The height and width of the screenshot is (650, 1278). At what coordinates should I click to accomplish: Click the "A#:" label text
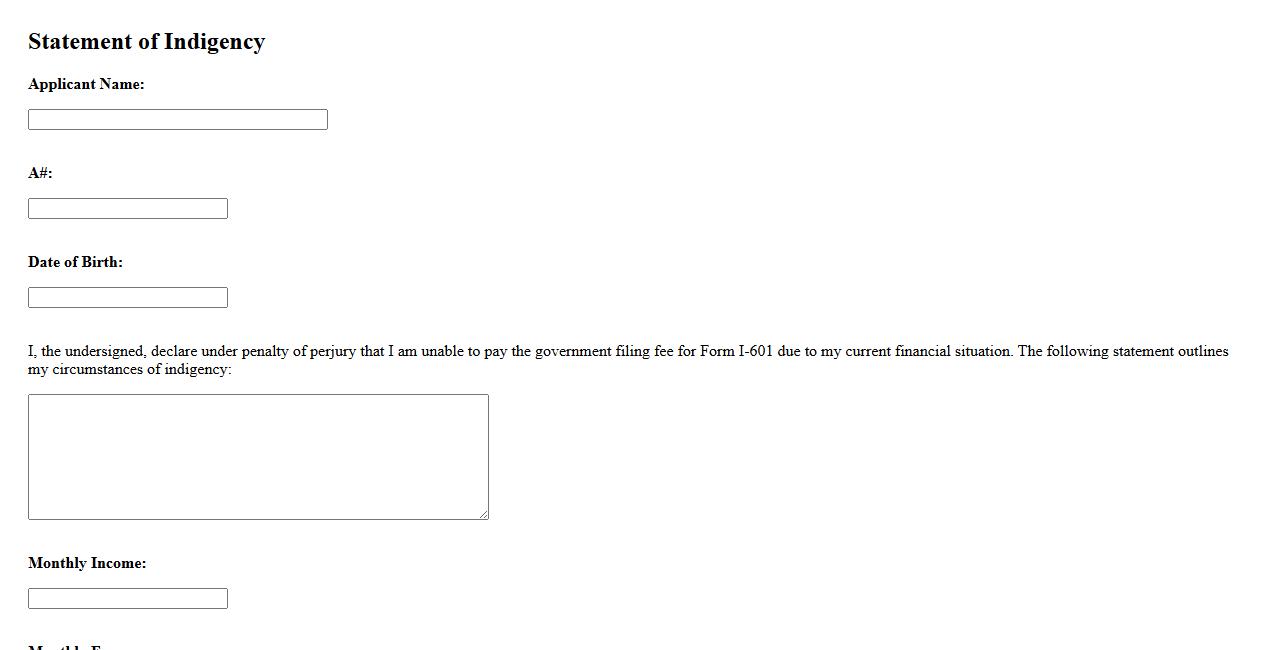coord(40,174)
